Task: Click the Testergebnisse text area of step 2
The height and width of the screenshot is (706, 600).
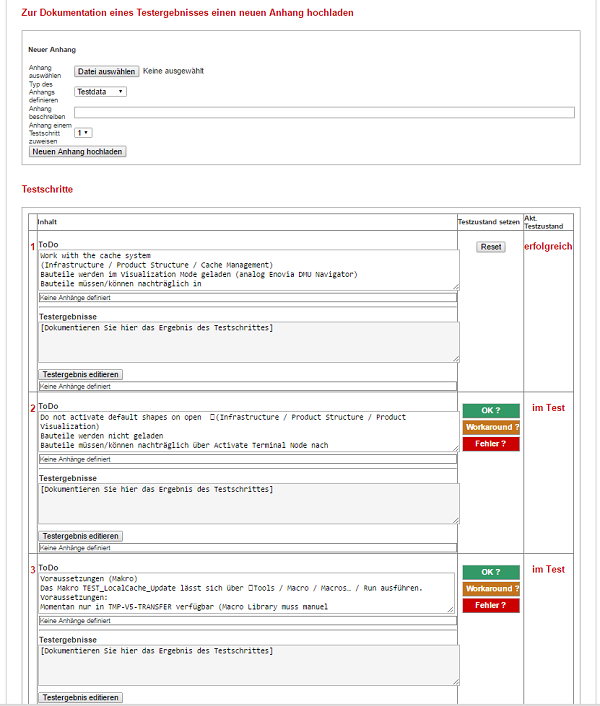Action: [249, 504]
